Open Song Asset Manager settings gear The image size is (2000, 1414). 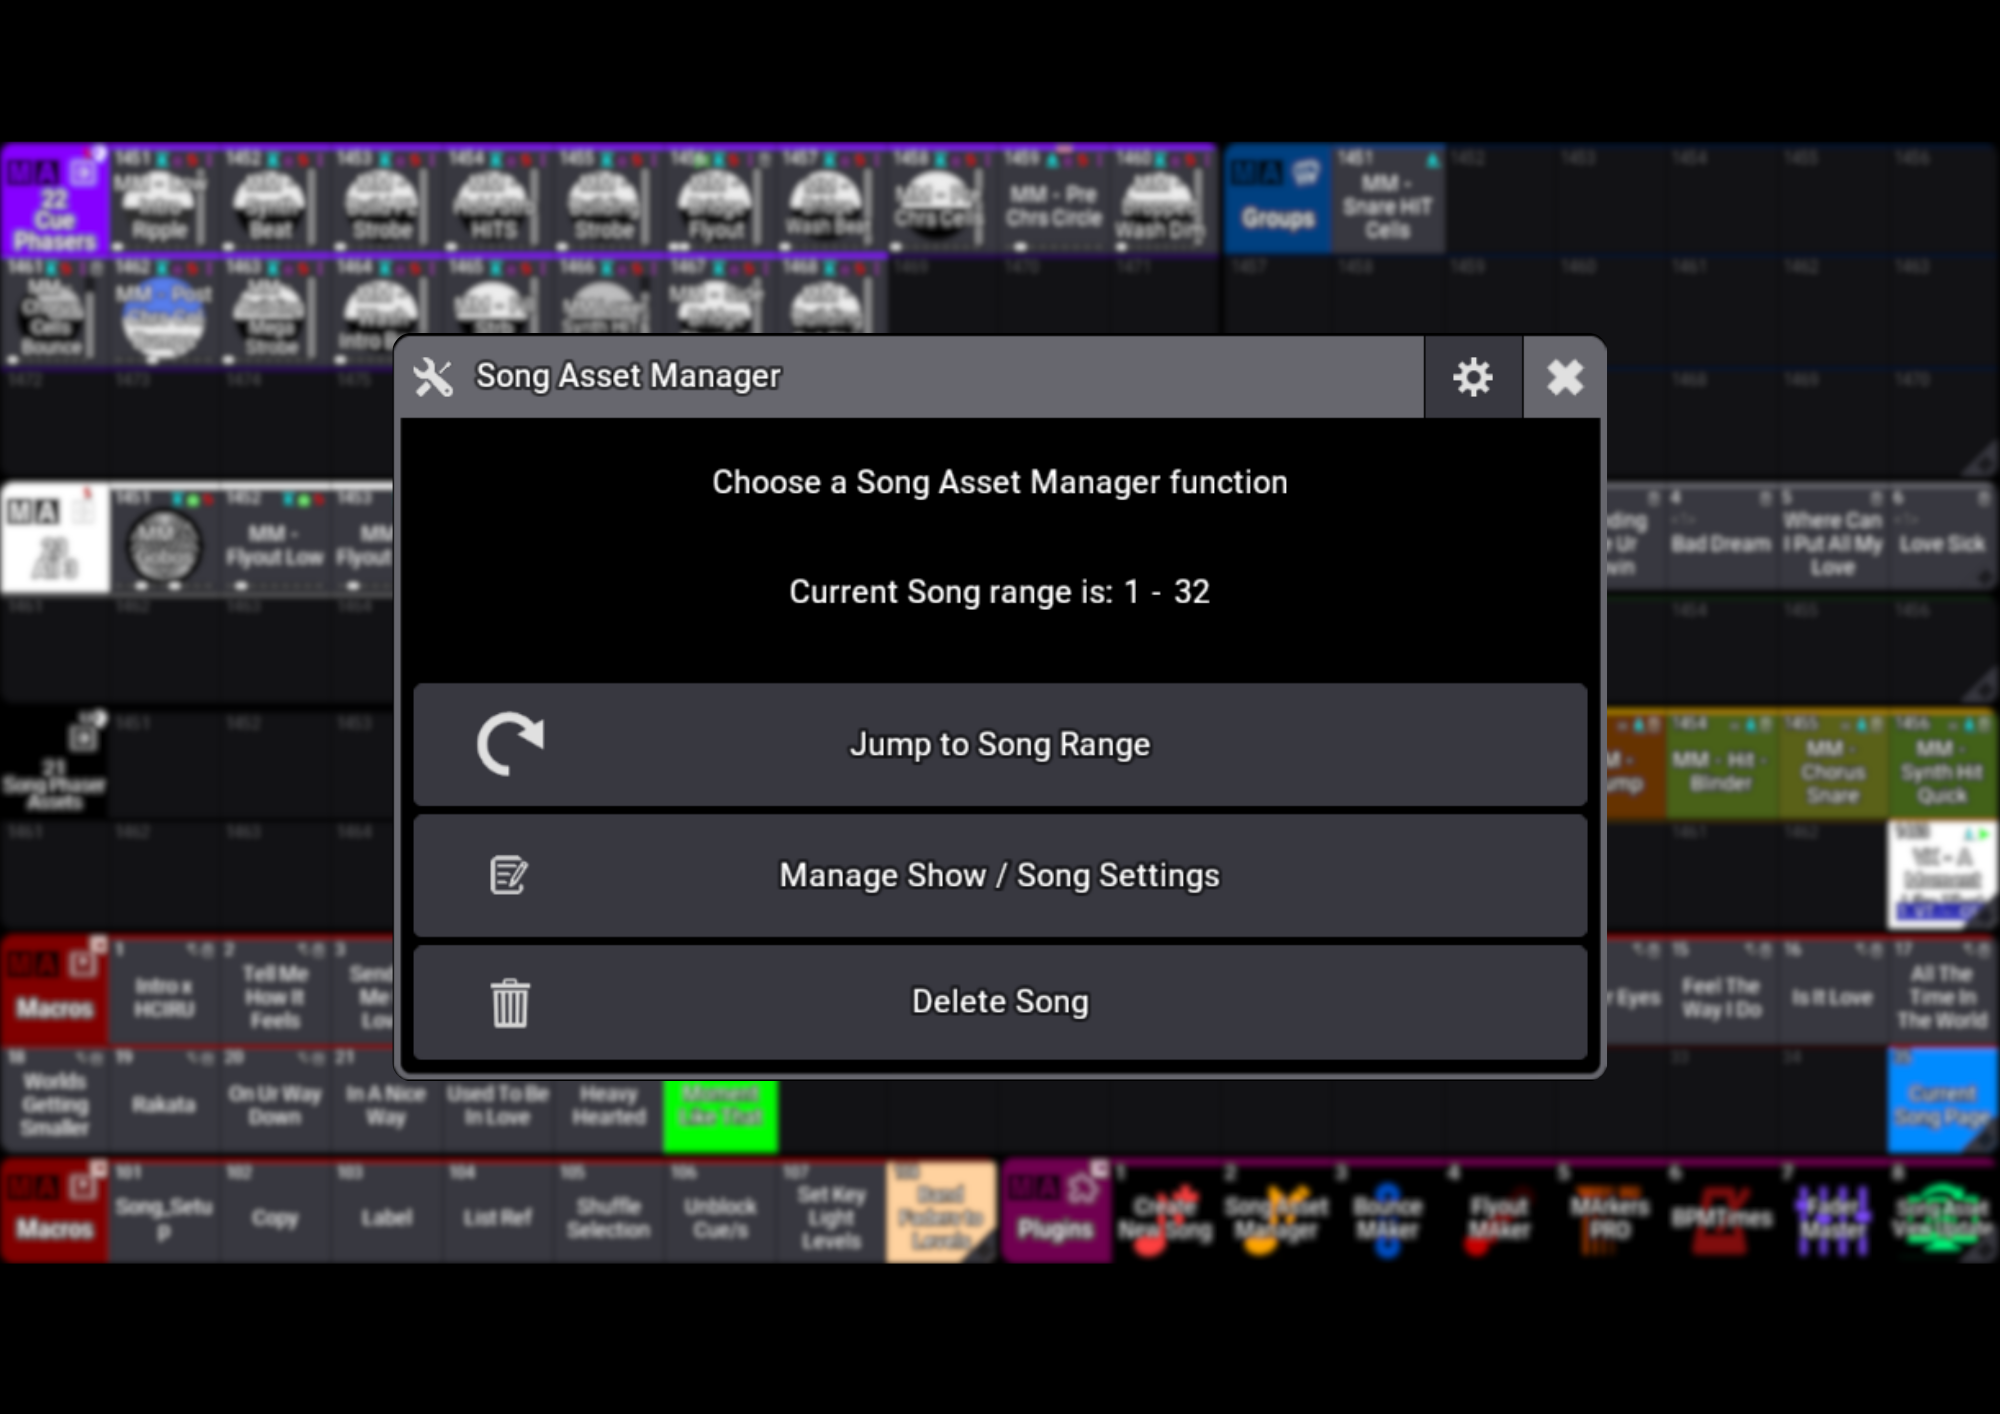pyautogui.click(x=1473, y=377)
